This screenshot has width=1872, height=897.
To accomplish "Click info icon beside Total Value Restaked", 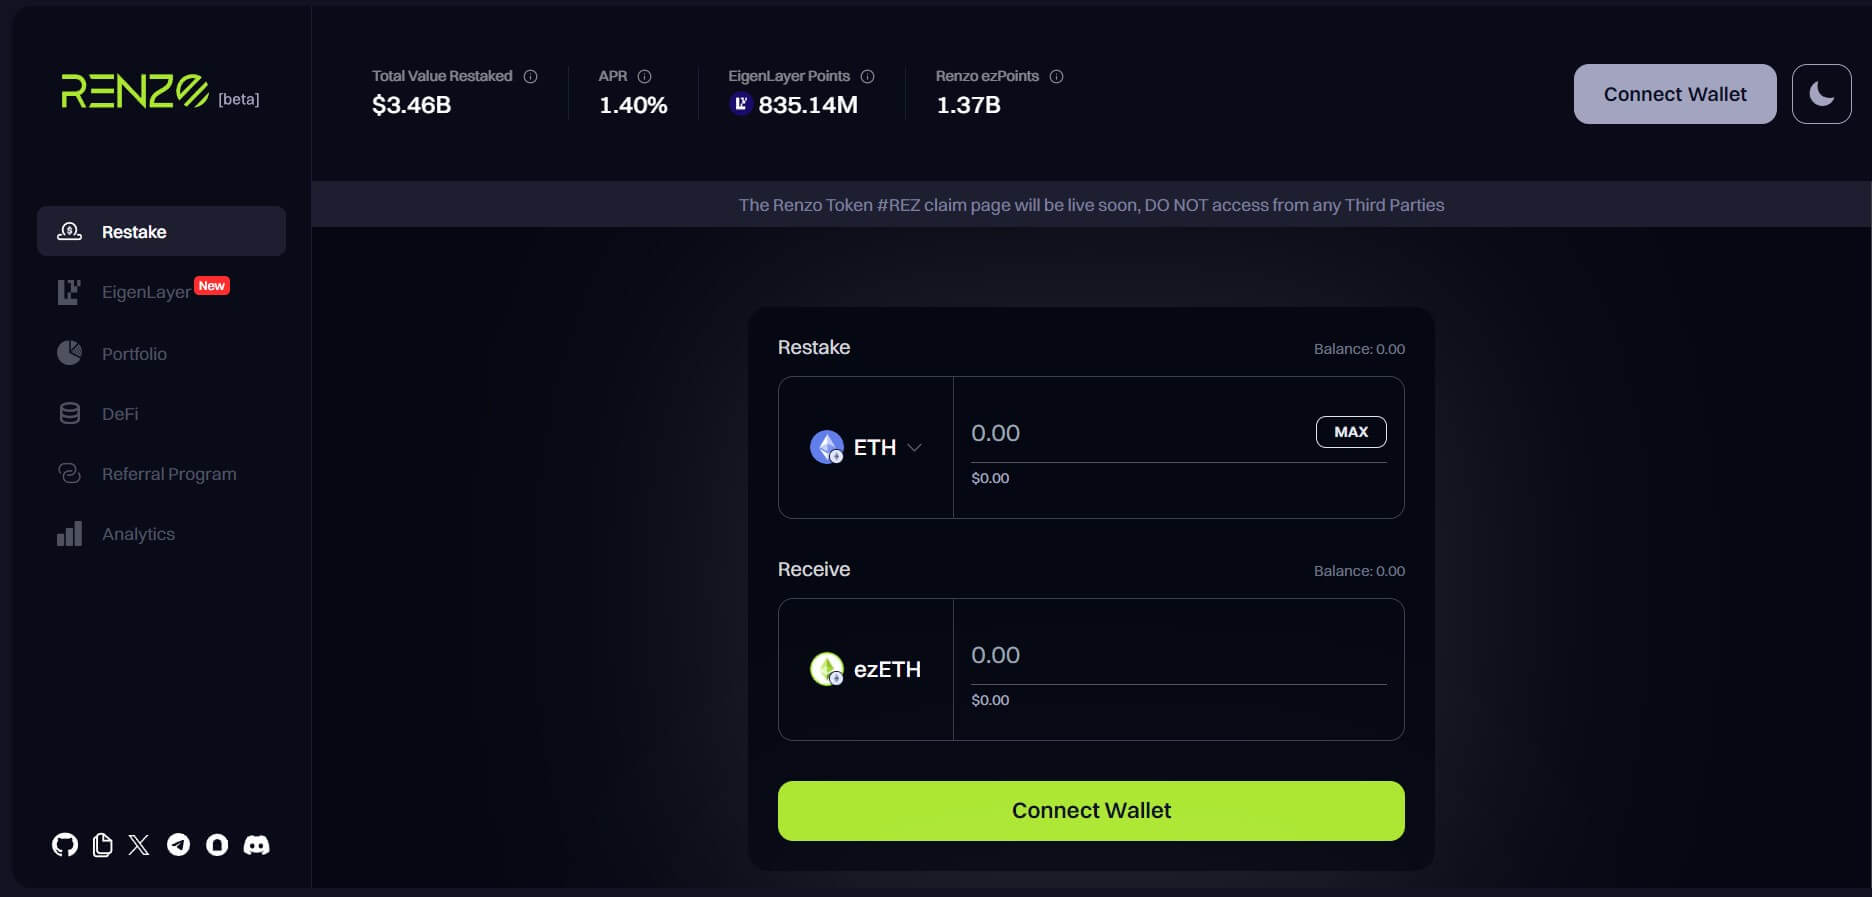I will [x=531, y=76].
